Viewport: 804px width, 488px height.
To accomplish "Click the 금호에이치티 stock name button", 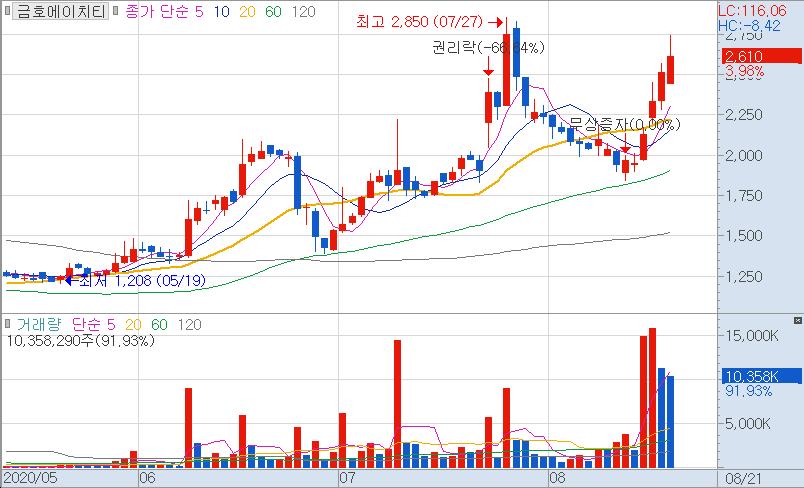I will click(61, 11).
